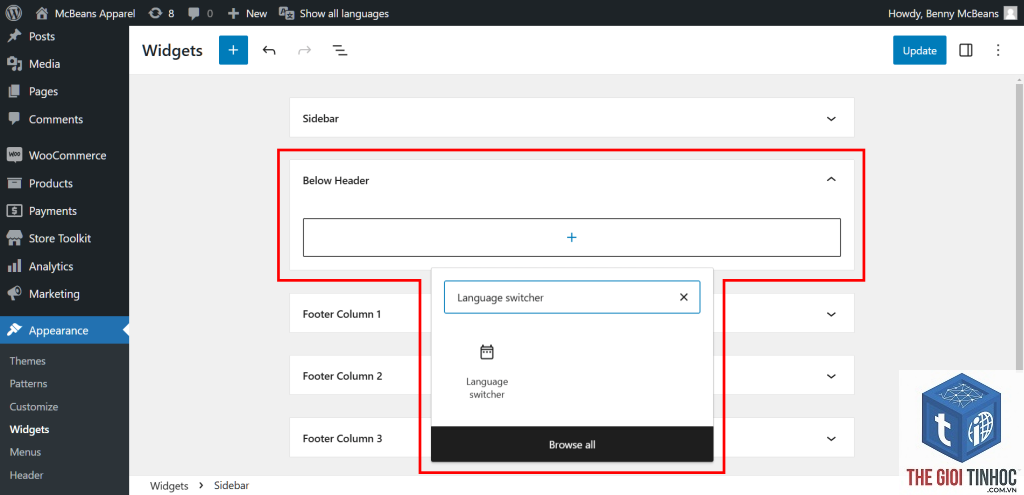Collapse the Below Header widget area
The image size is (1024, 495).
571,180
